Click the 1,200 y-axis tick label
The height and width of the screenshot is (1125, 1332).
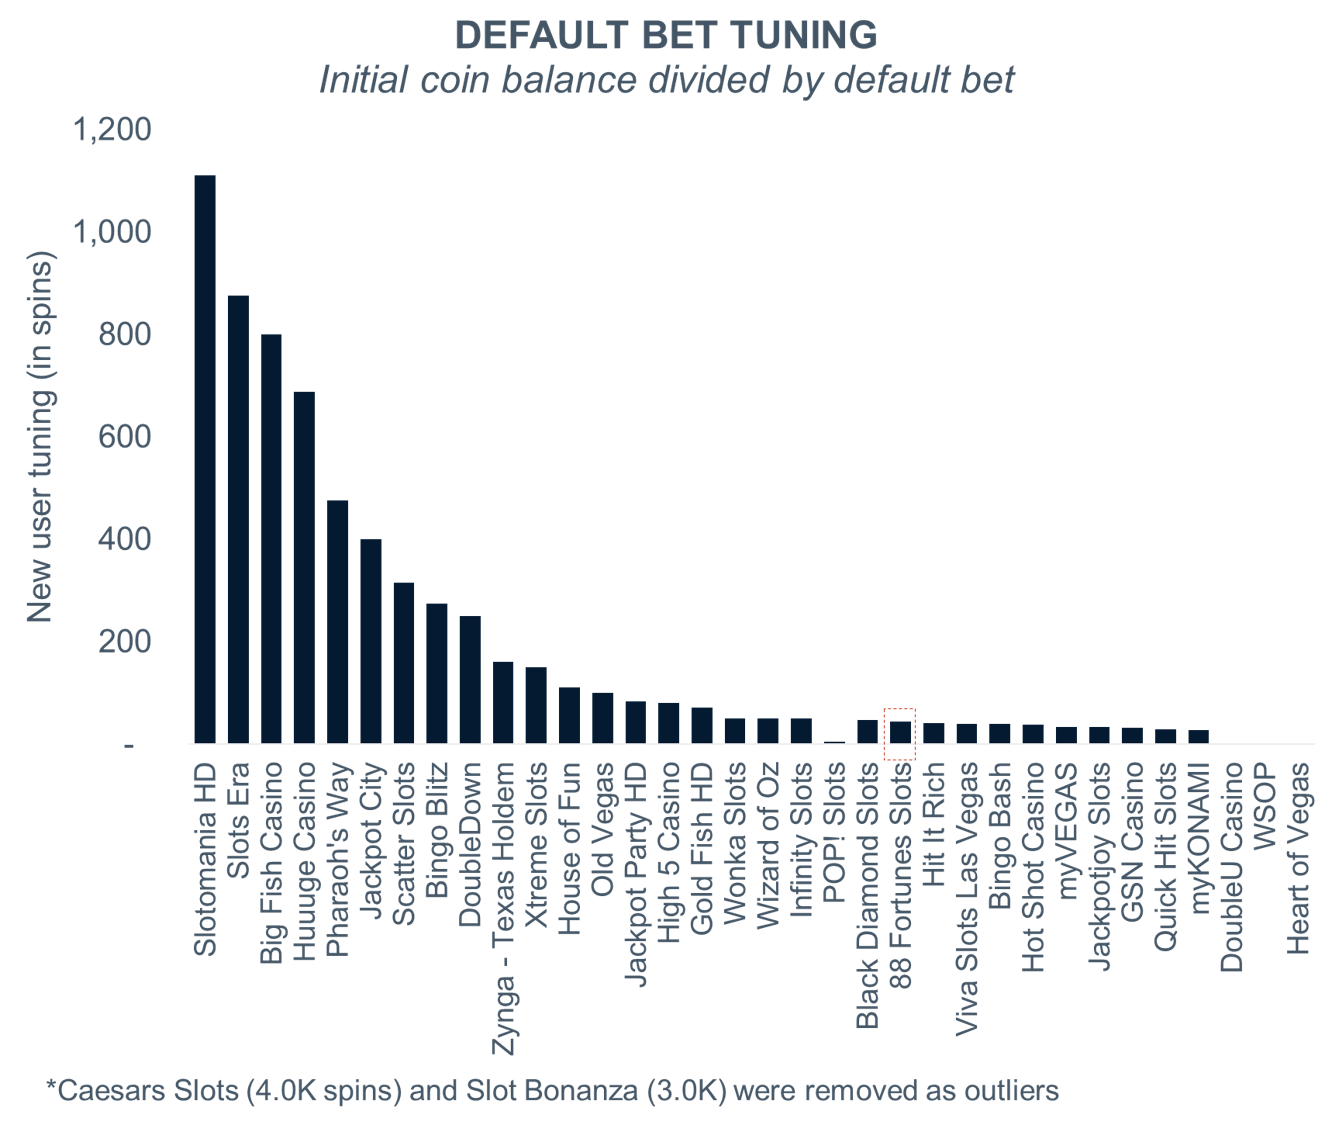(x=113, y=129)
